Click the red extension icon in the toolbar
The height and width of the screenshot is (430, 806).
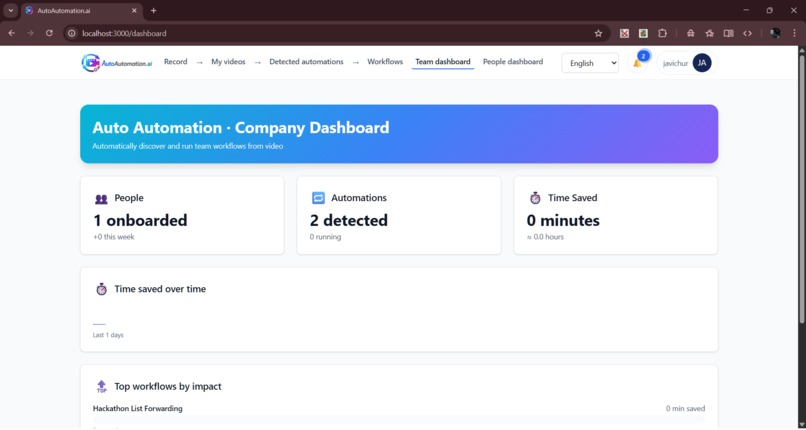pos(624,33)
